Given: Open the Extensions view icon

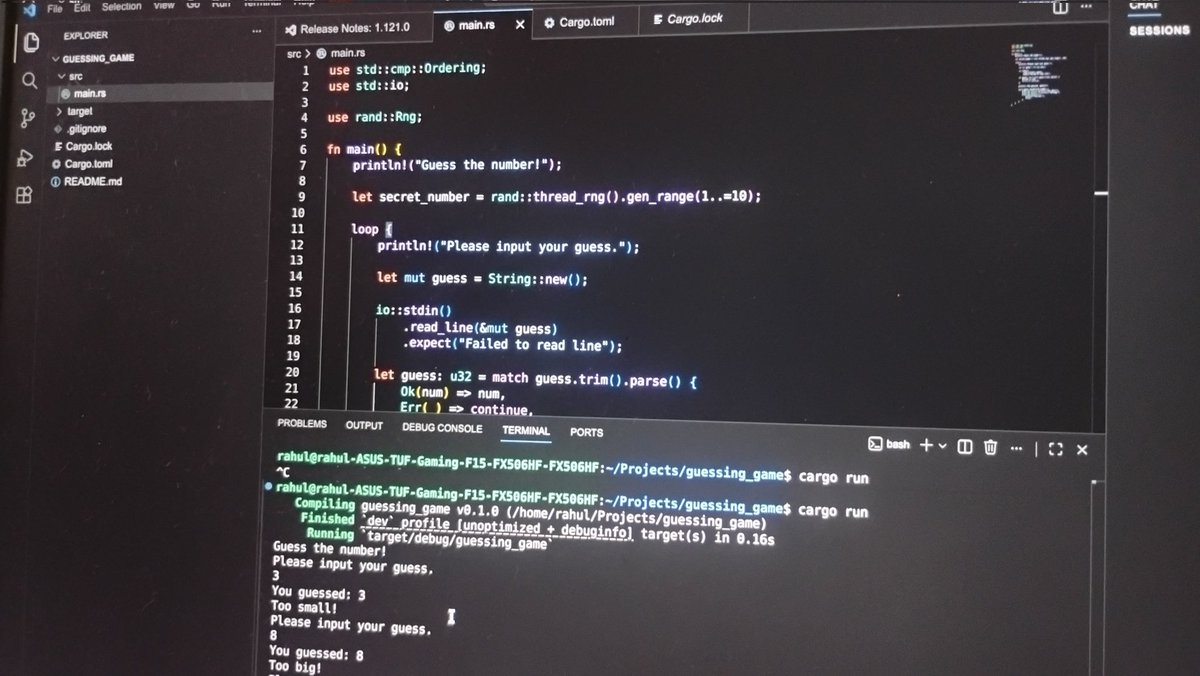Looking at the screenshot, I should tap(24, 196).
